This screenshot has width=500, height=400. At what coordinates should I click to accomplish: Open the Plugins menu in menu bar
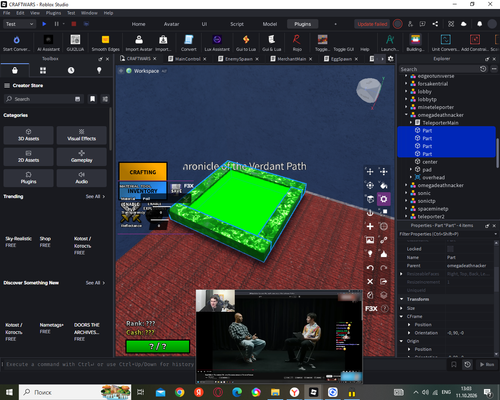point(53,13)
